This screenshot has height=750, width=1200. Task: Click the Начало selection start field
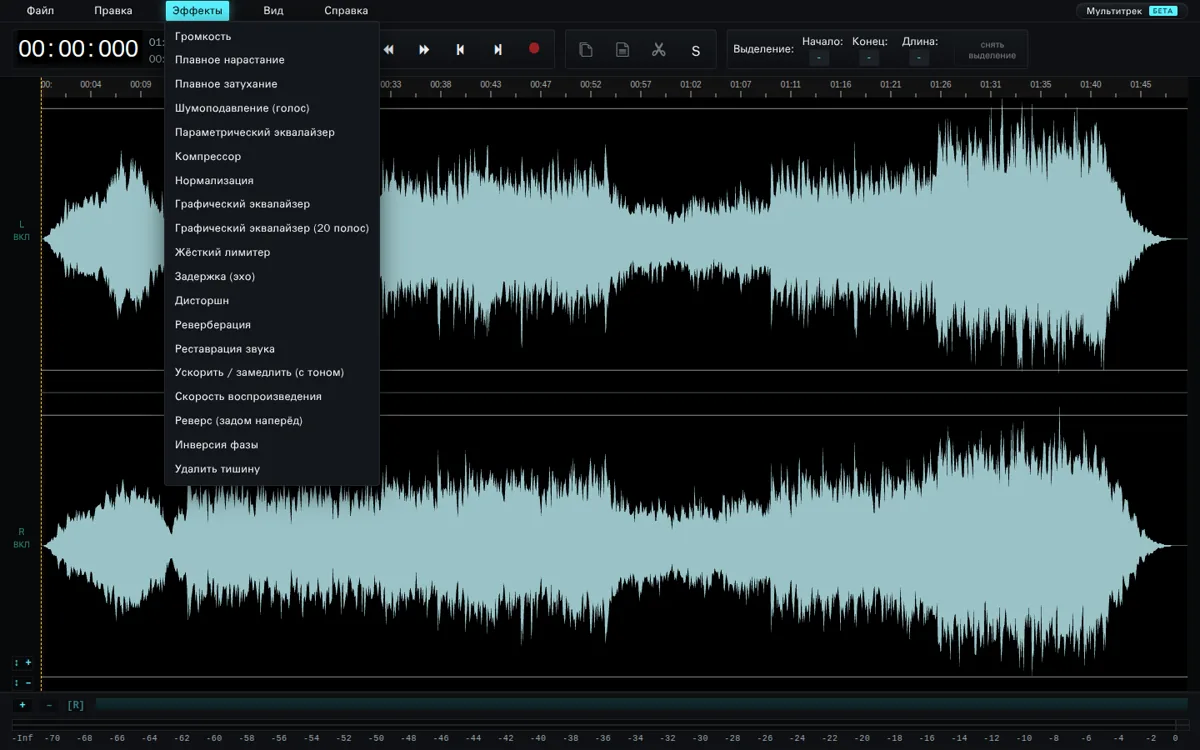click(x=819, y=58)
